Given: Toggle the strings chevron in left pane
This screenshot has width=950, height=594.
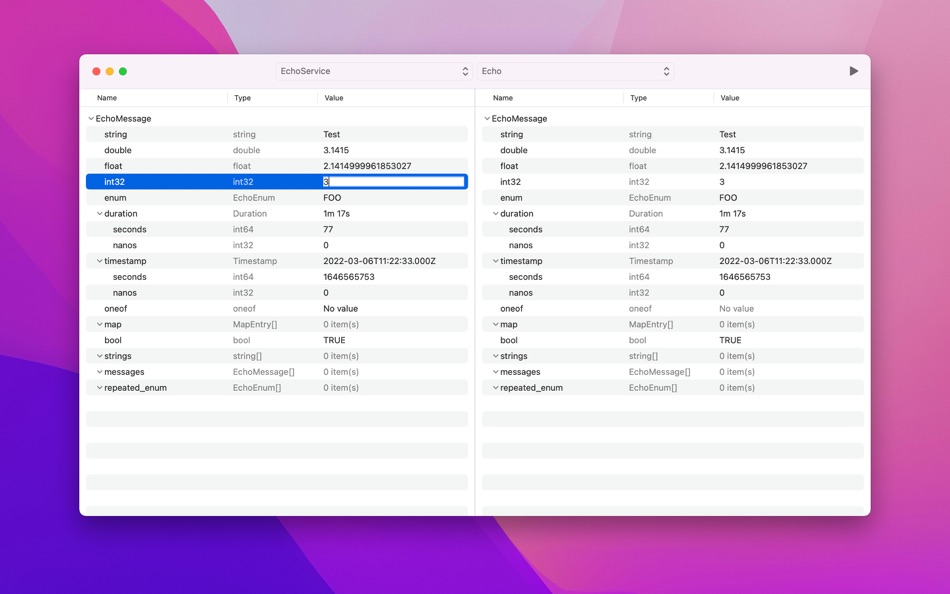Looking at the screenshot, I should click(99, 356).
